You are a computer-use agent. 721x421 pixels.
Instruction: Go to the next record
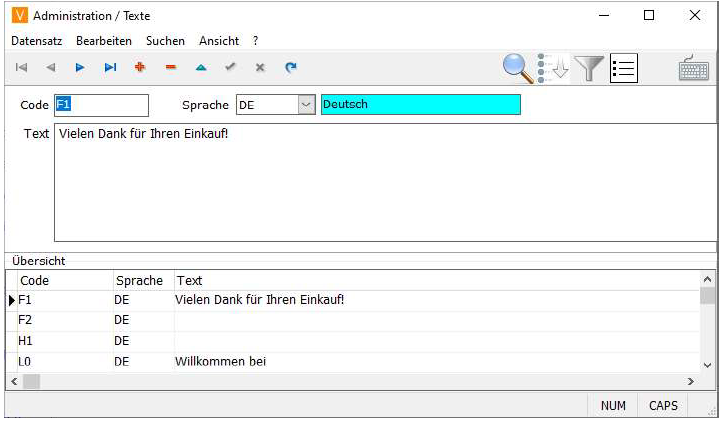pos(80,68)
